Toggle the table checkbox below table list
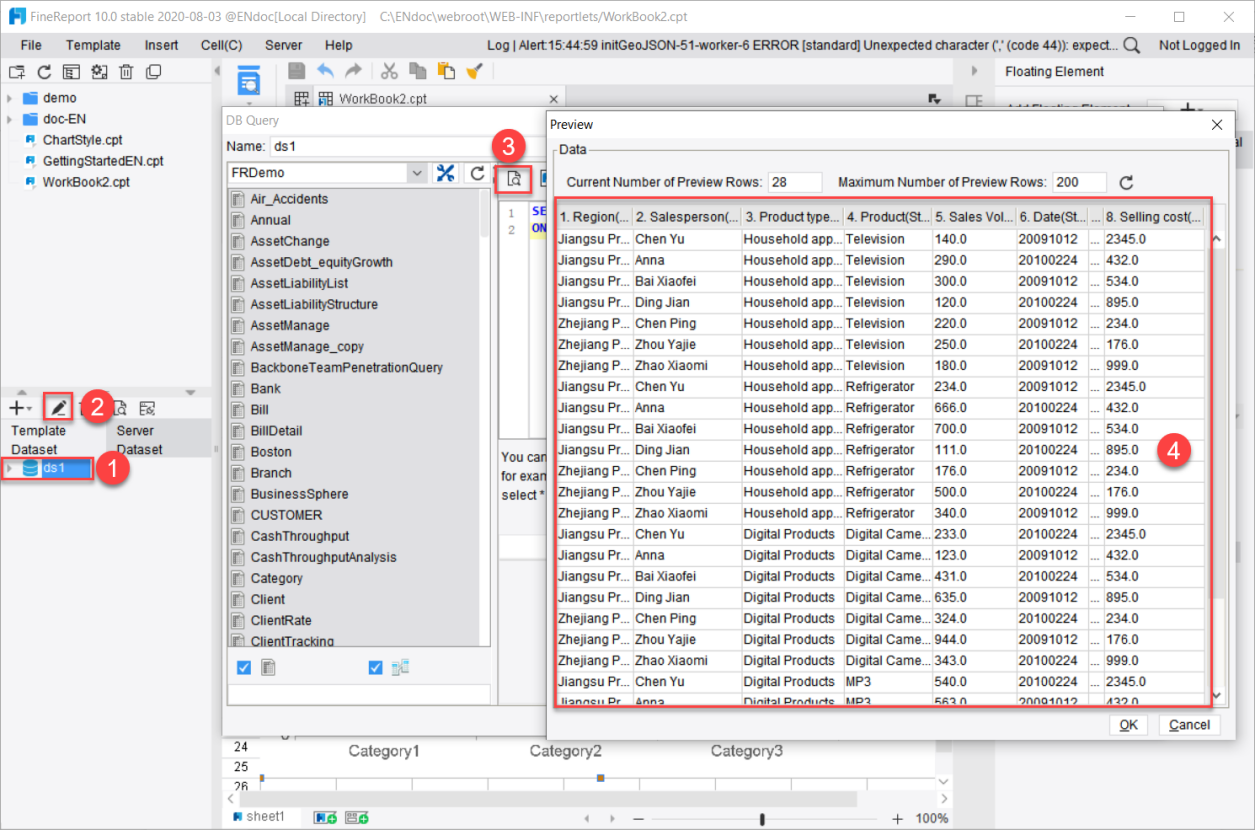Image resolution: width=1255 pixels, height=830 pixels. [x=244, y=667]
